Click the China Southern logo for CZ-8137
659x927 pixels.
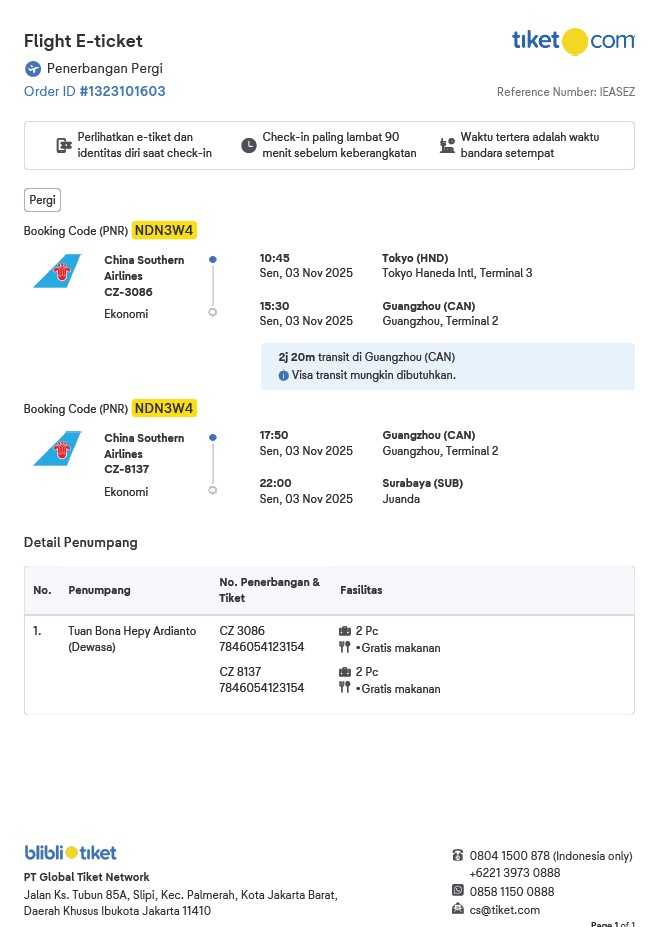pos(57,449)
